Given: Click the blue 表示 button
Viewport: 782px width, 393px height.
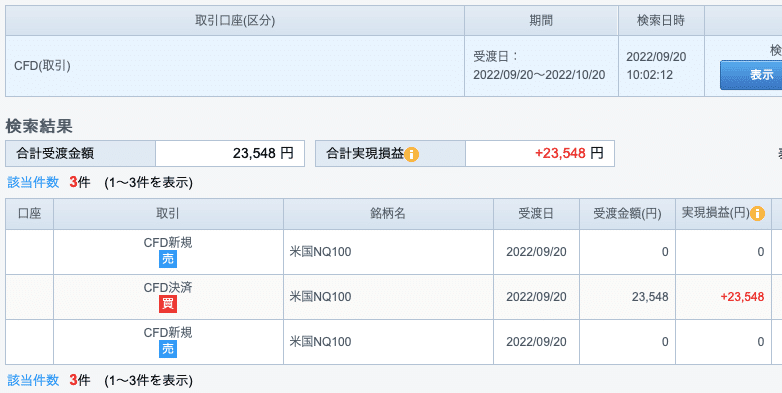Looking at the screenshot, I should pyautogui.click(x=751, y=75).
